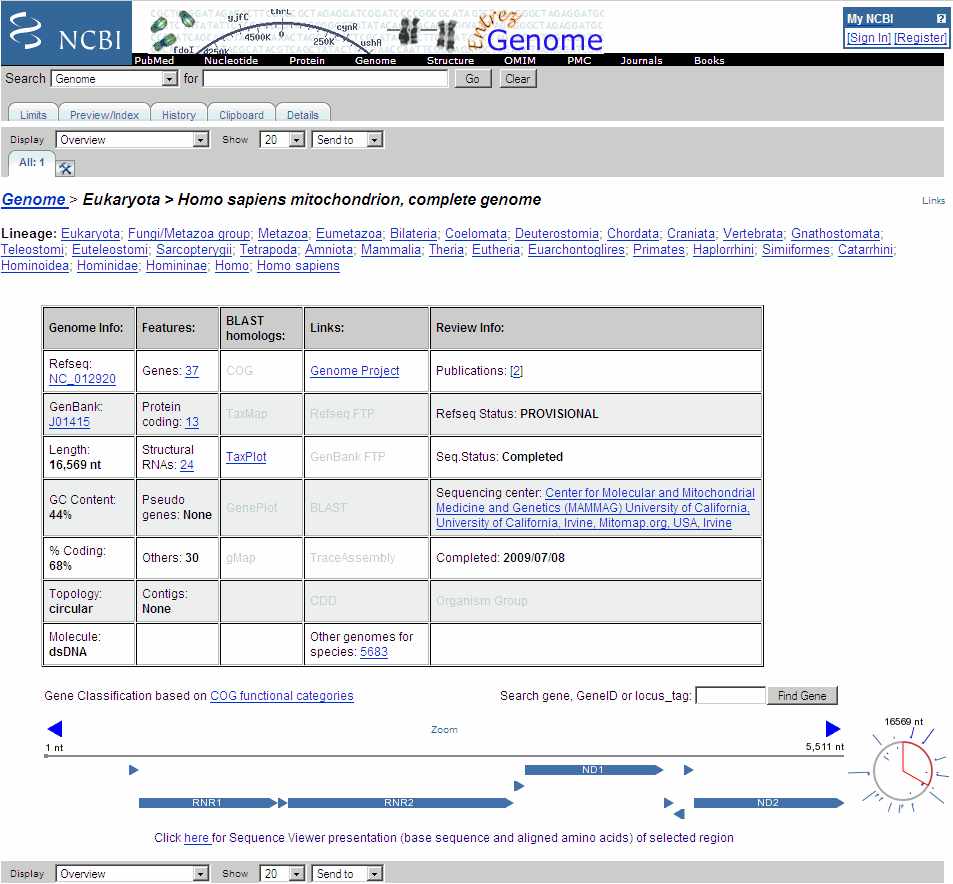Open GenBank J01415 link
Screen dimensions: 953x884
[69, 422]
